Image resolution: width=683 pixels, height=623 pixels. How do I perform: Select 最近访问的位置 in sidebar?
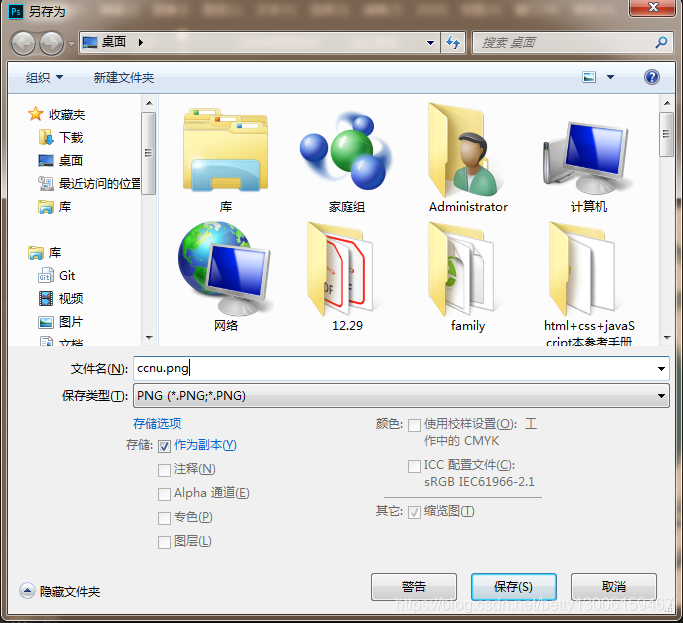coord(90,183)
